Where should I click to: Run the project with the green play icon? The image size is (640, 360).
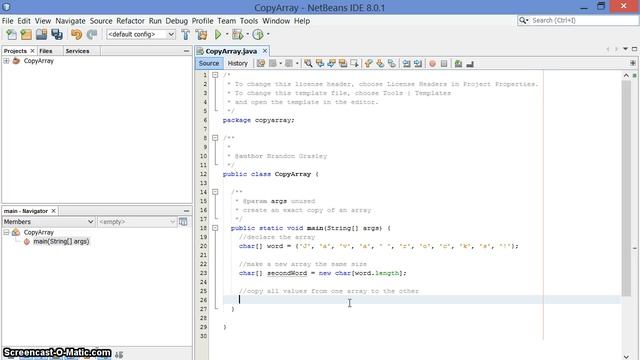(218, 35)
